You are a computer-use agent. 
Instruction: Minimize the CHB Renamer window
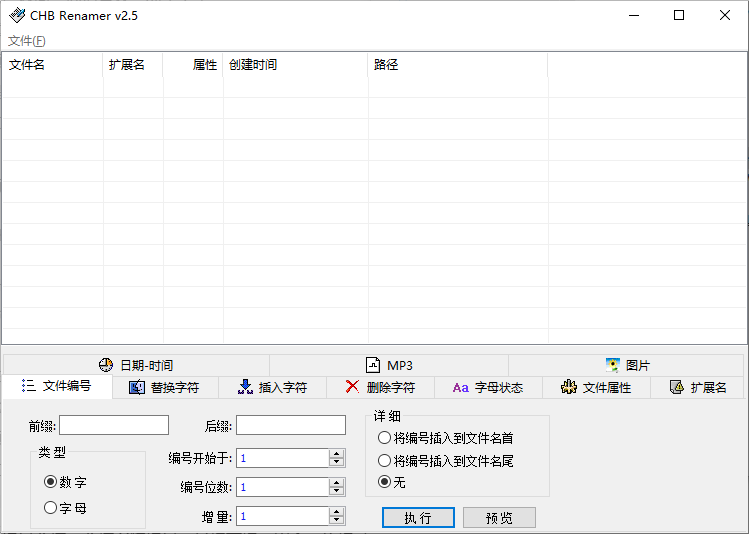634,15
